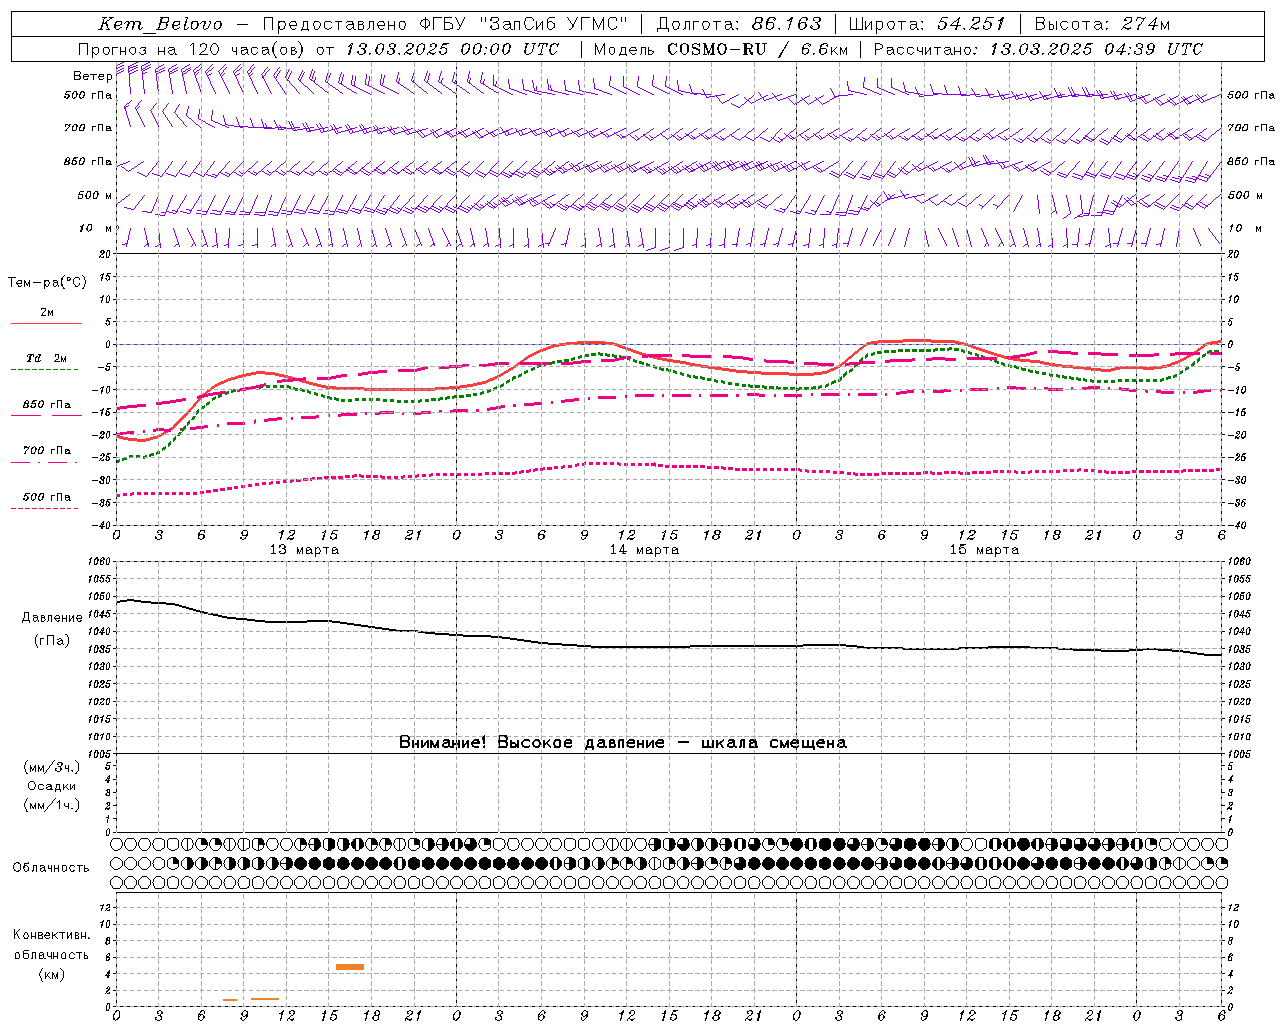Click the Давление panel label

click(x=52, y=618)
